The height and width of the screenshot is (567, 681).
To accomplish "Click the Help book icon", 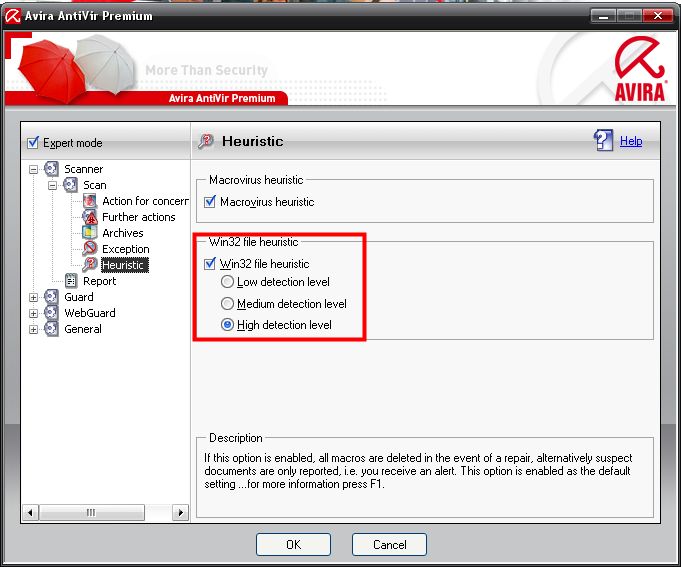I will tap(603, 141).
